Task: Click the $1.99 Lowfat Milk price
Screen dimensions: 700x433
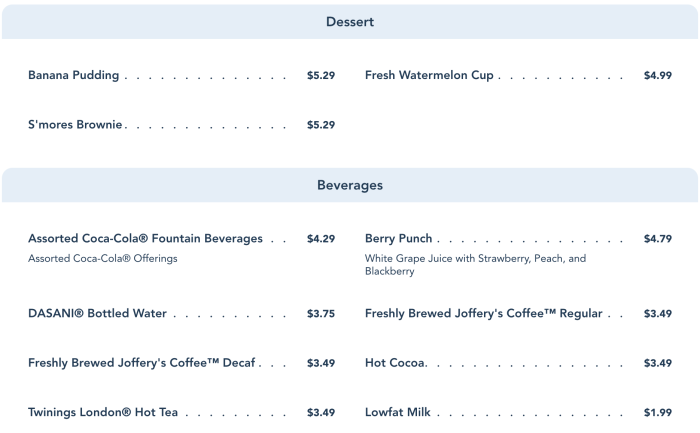Action: (657, 412)
